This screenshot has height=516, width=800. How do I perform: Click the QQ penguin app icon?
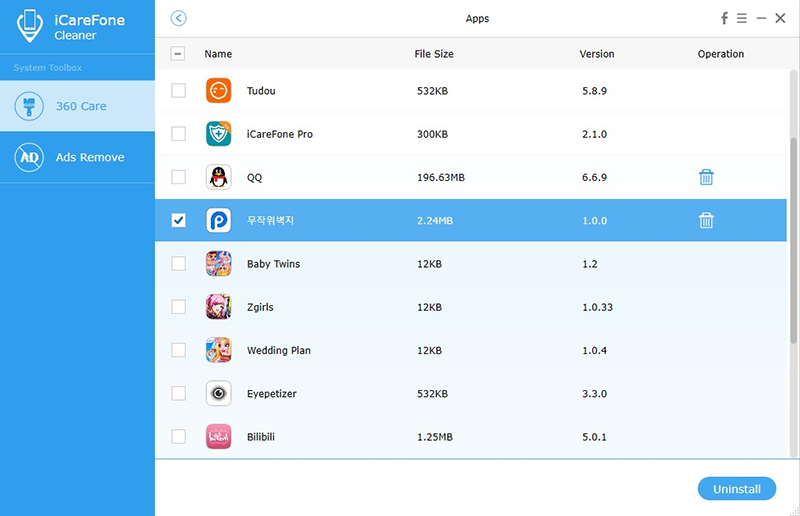[218, 177]
